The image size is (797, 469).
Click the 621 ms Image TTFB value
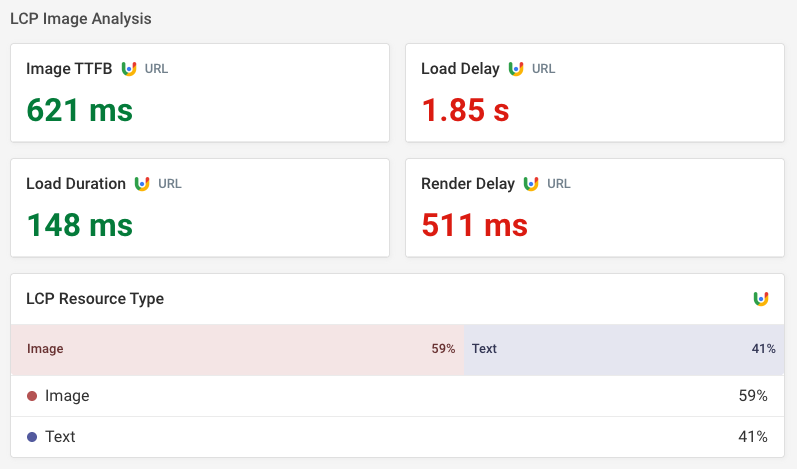pyautogui.click(x=80, y=109)
